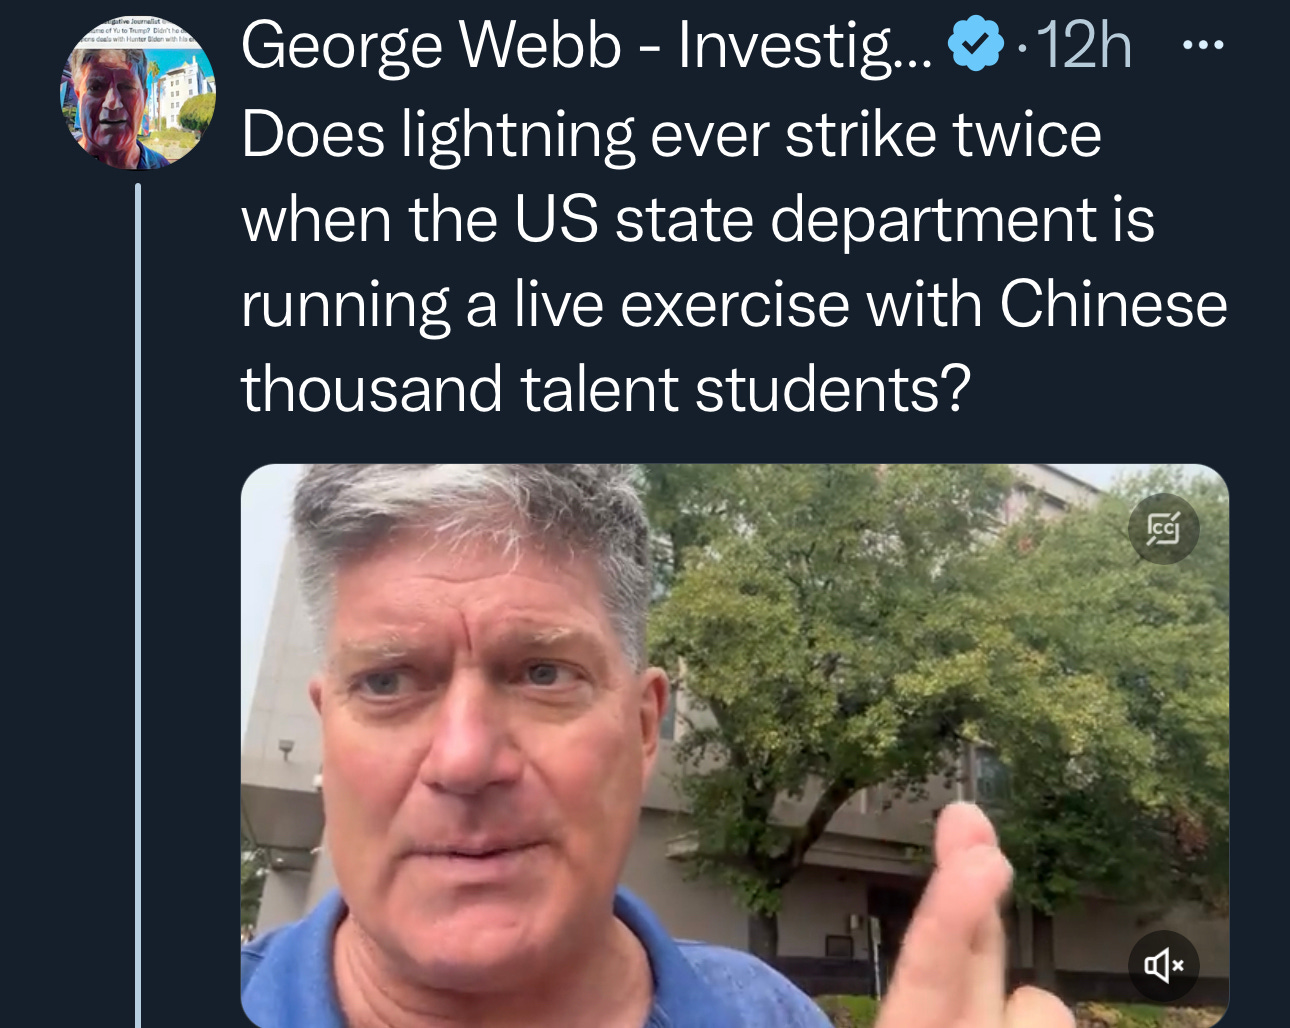
Task: Select the 'thousand talent students?' text line
Action: point(606,388)
